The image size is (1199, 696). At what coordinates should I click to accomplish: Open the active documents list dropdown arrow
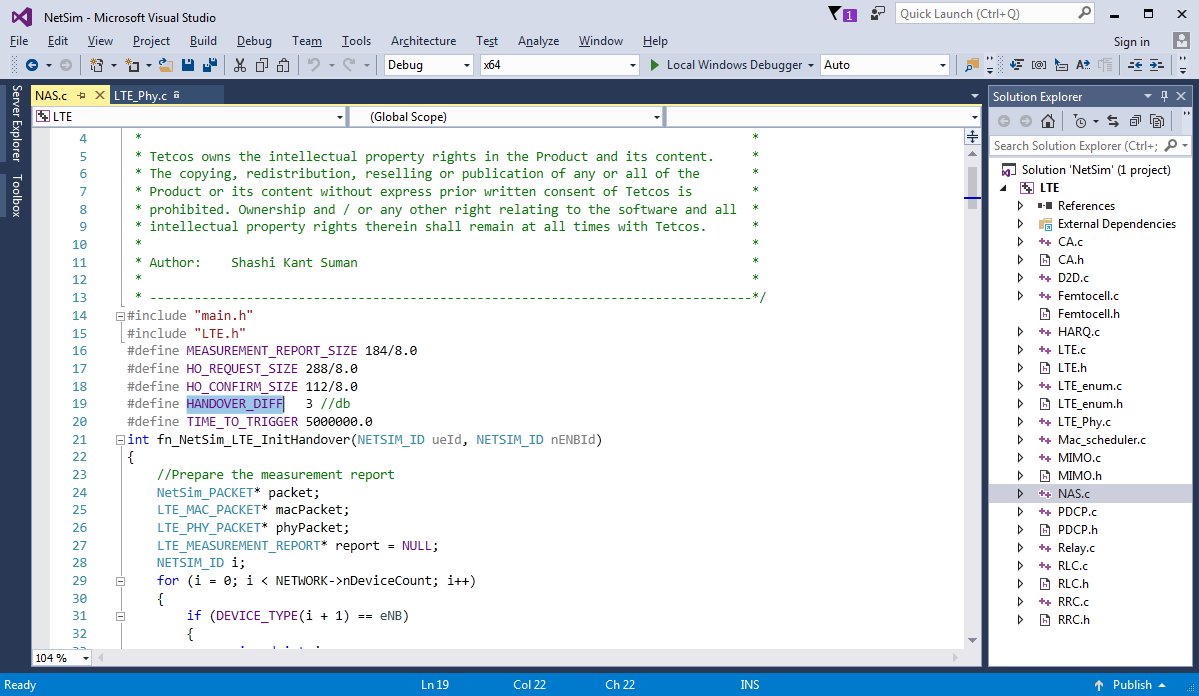[974, 96]
